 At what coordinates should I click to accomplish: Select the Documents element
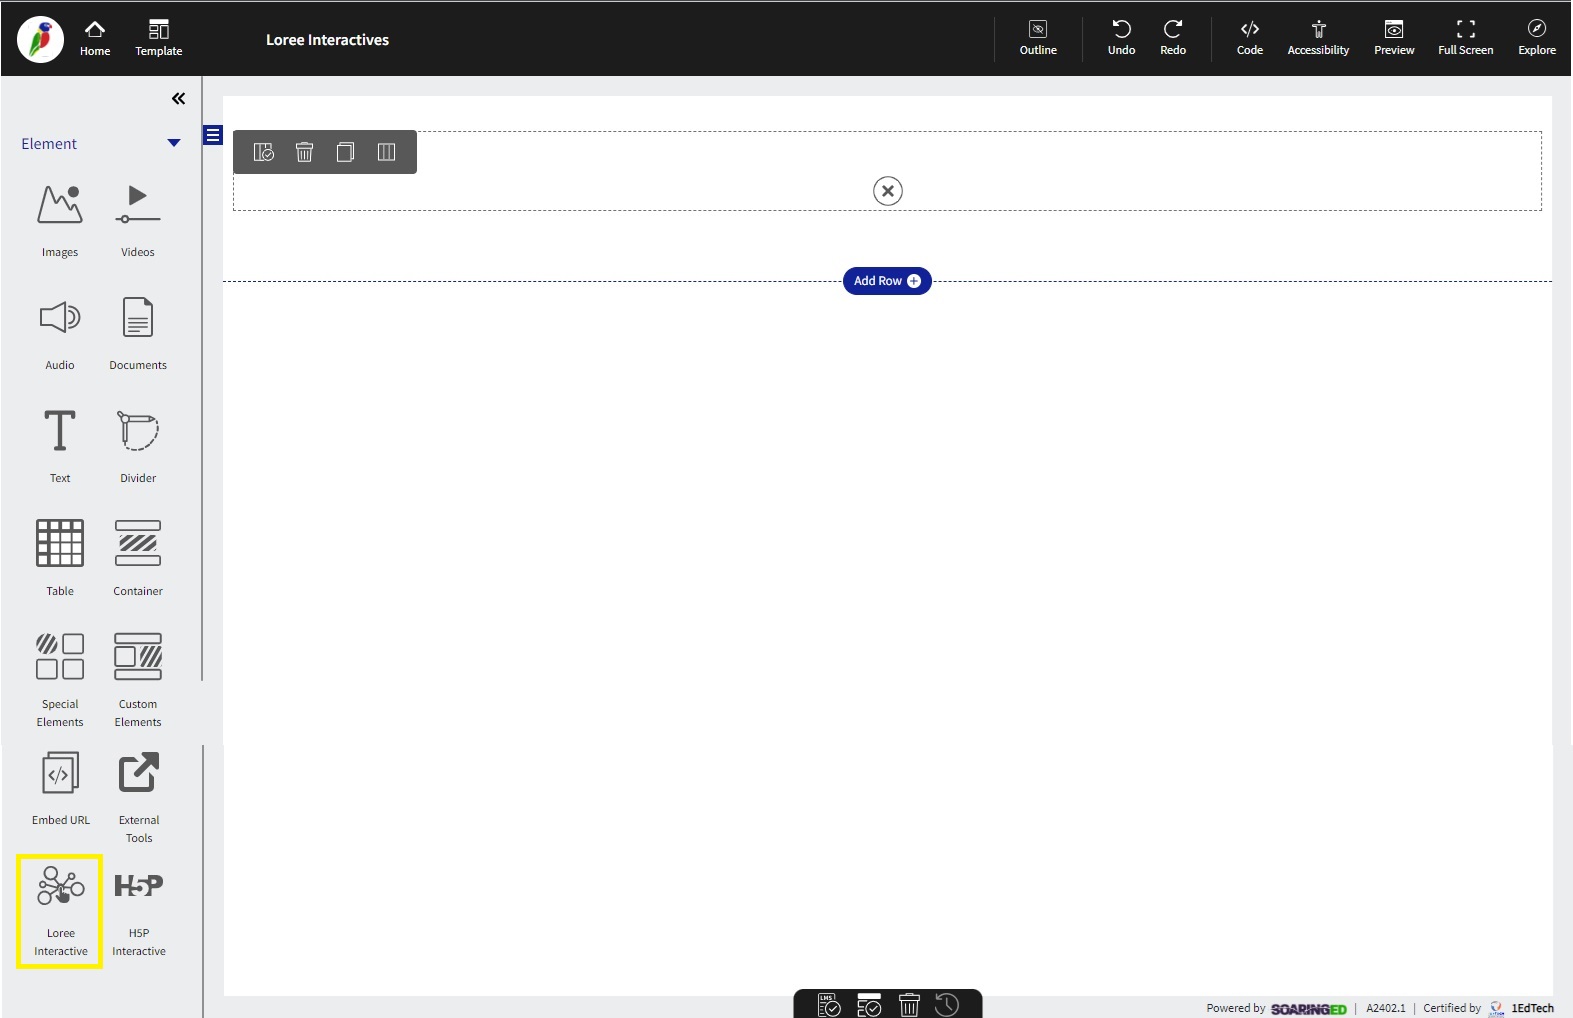click(138, 334)
